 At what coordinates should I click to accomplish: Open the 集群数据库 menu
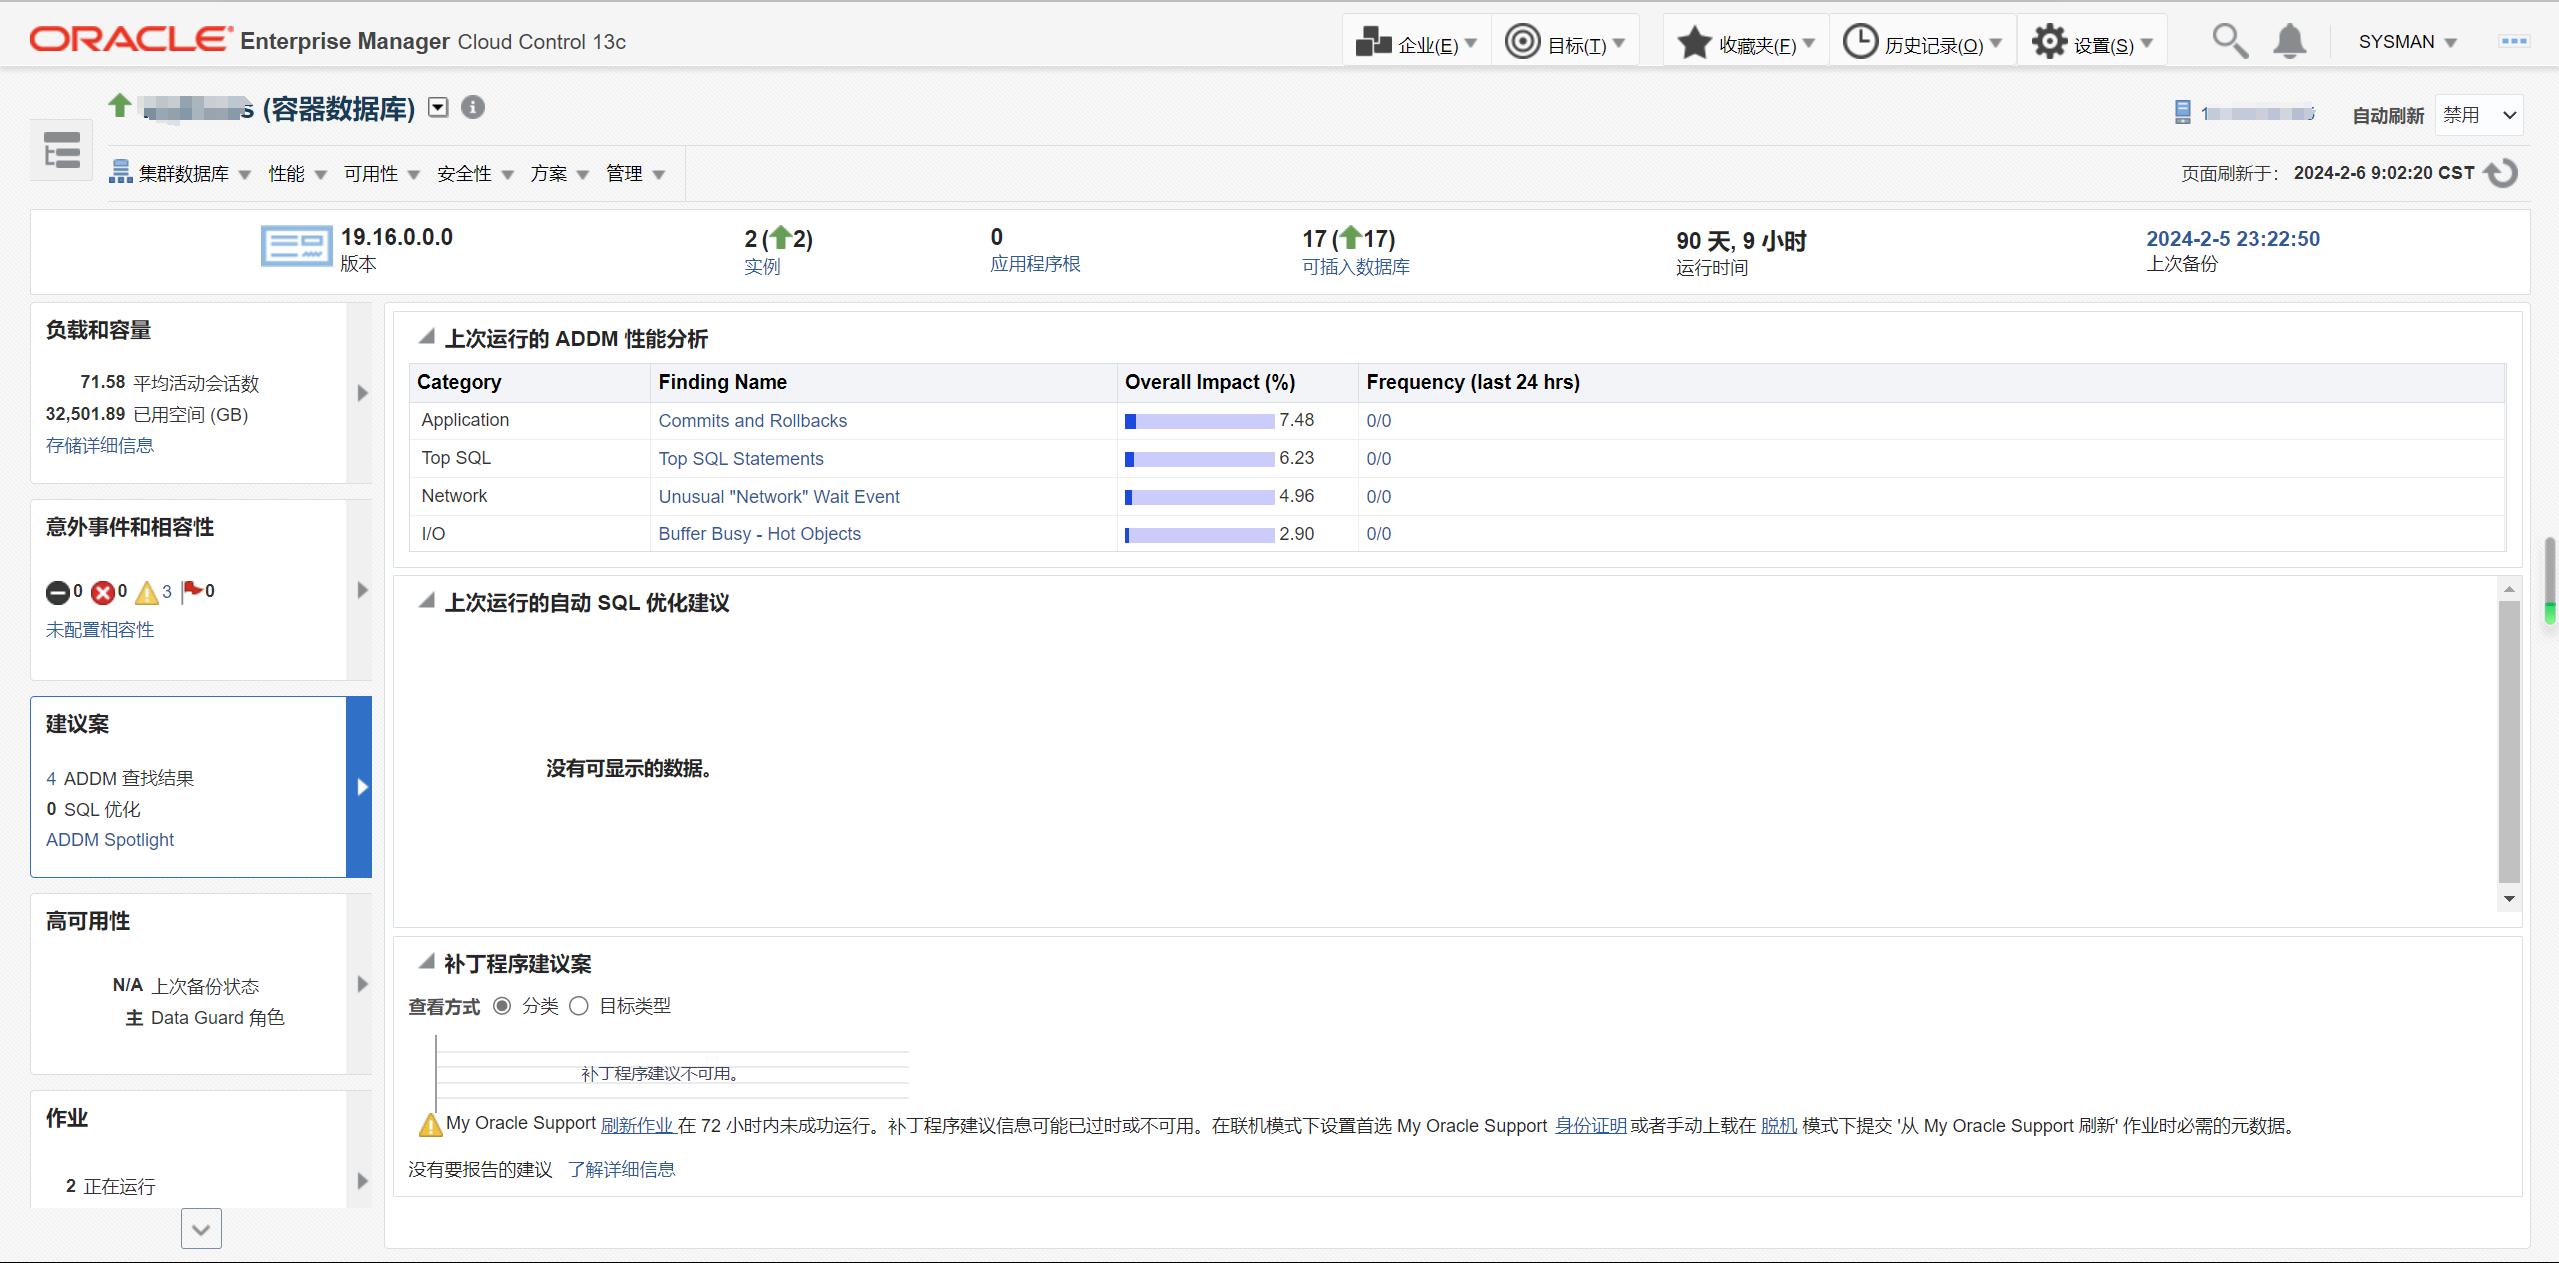pos(180,174)
